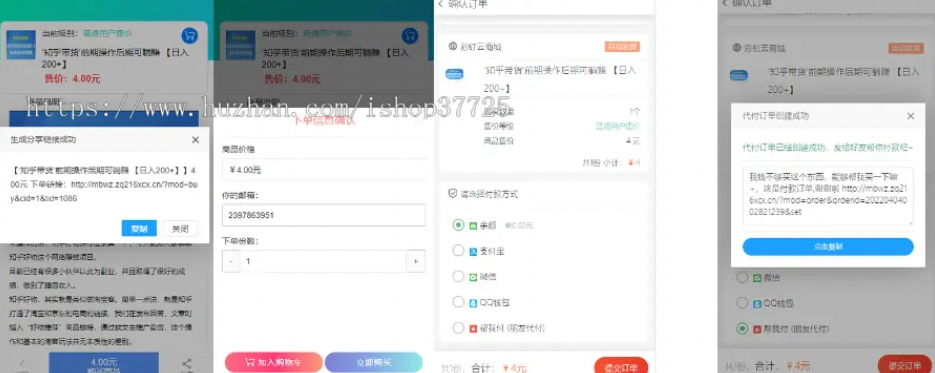Go back from 确认订单 on the rightmost screen
This screenshot has height=373, width=935.
tap(725, 4)
